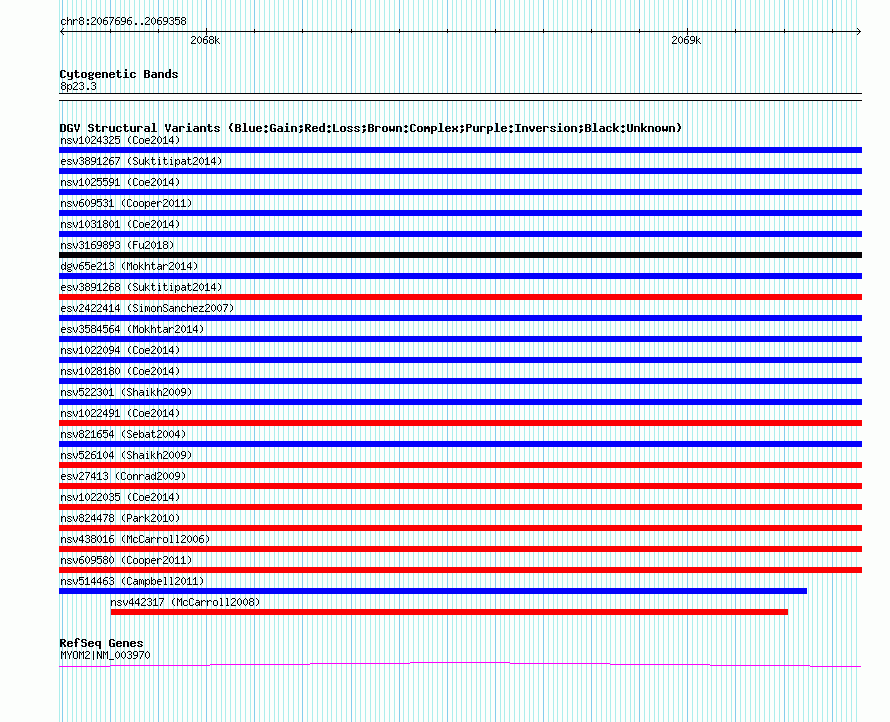Click the nsv442317 (McCarroll2008) label
Image resolution: width=890 pixels, height=722 pixels.
185,602
